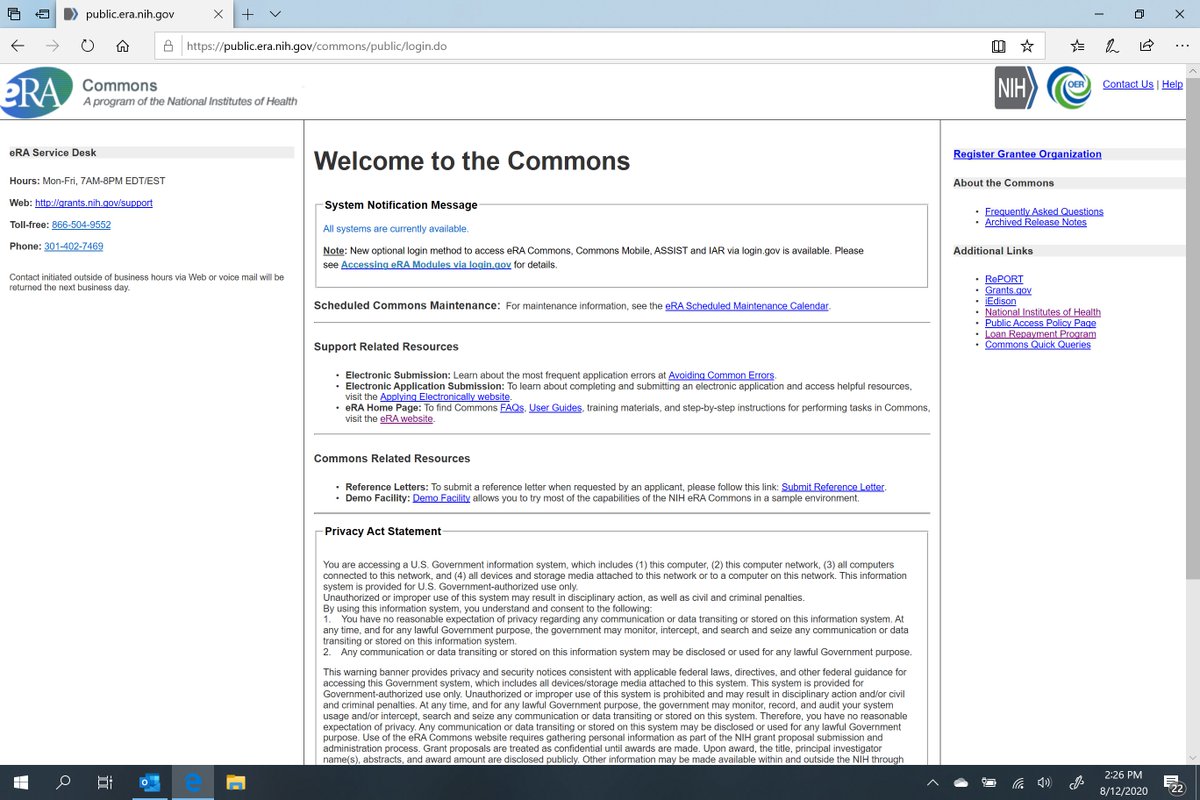
Task: Open Accessing eRA Modules via login.gov link
Action: [x=426, y=265]
